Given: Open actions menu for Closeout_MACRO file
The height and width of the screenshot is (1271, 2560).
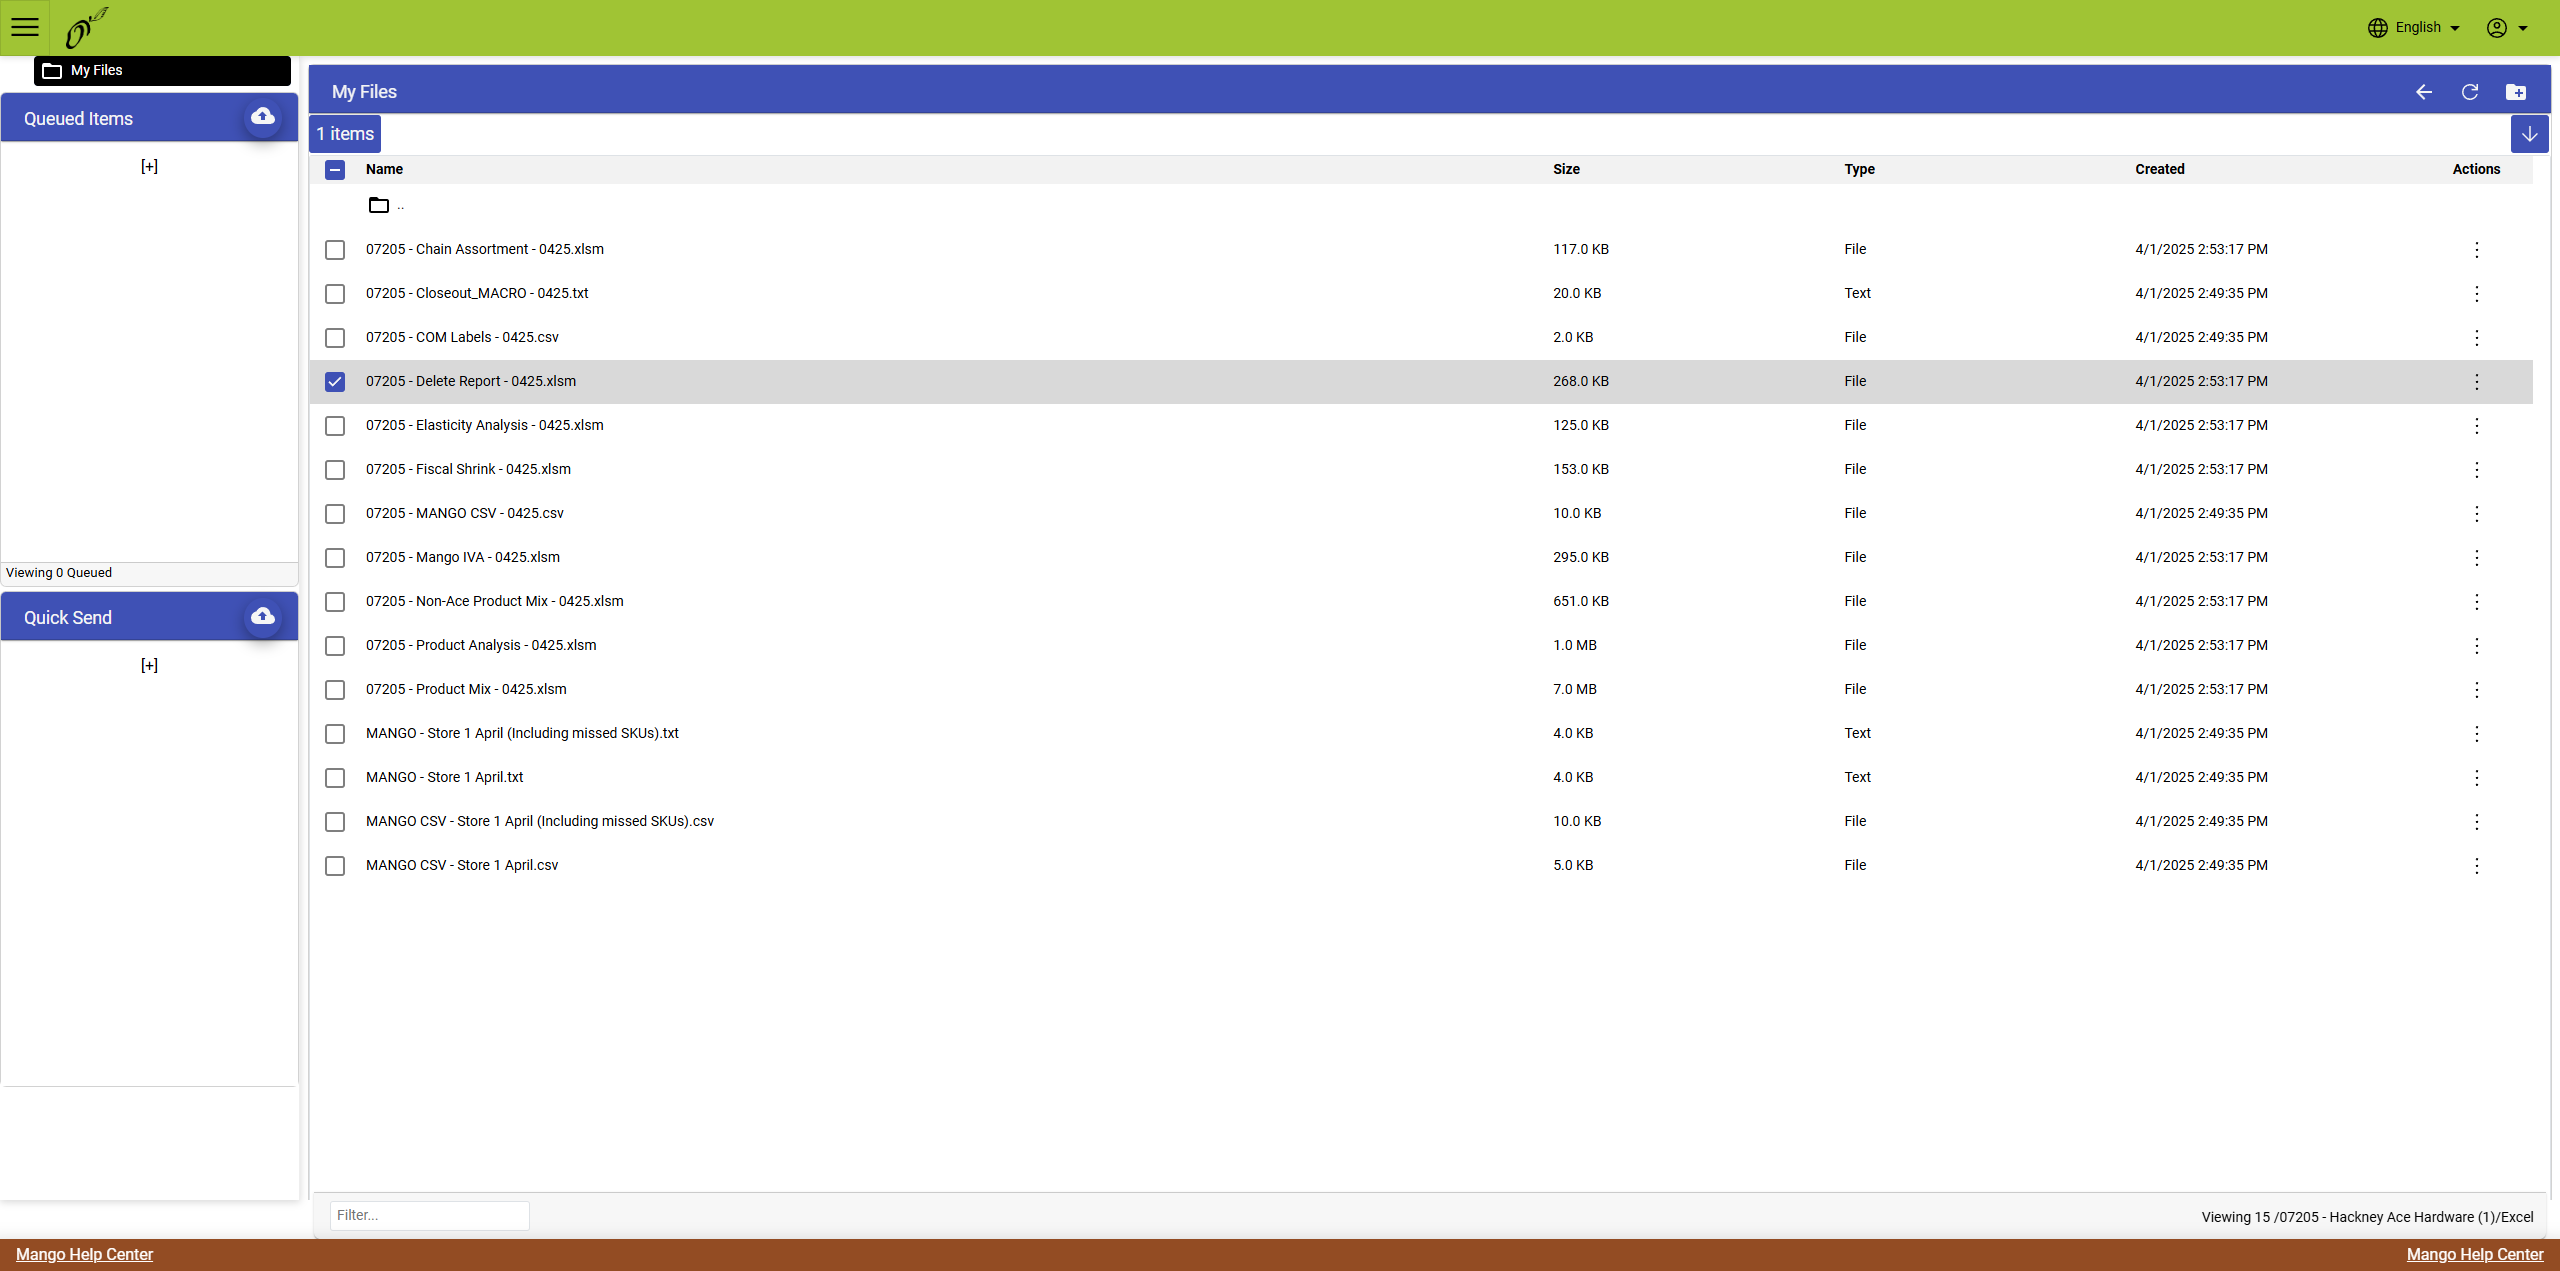Looking at the screenshot, I should tap(2477, 294).
